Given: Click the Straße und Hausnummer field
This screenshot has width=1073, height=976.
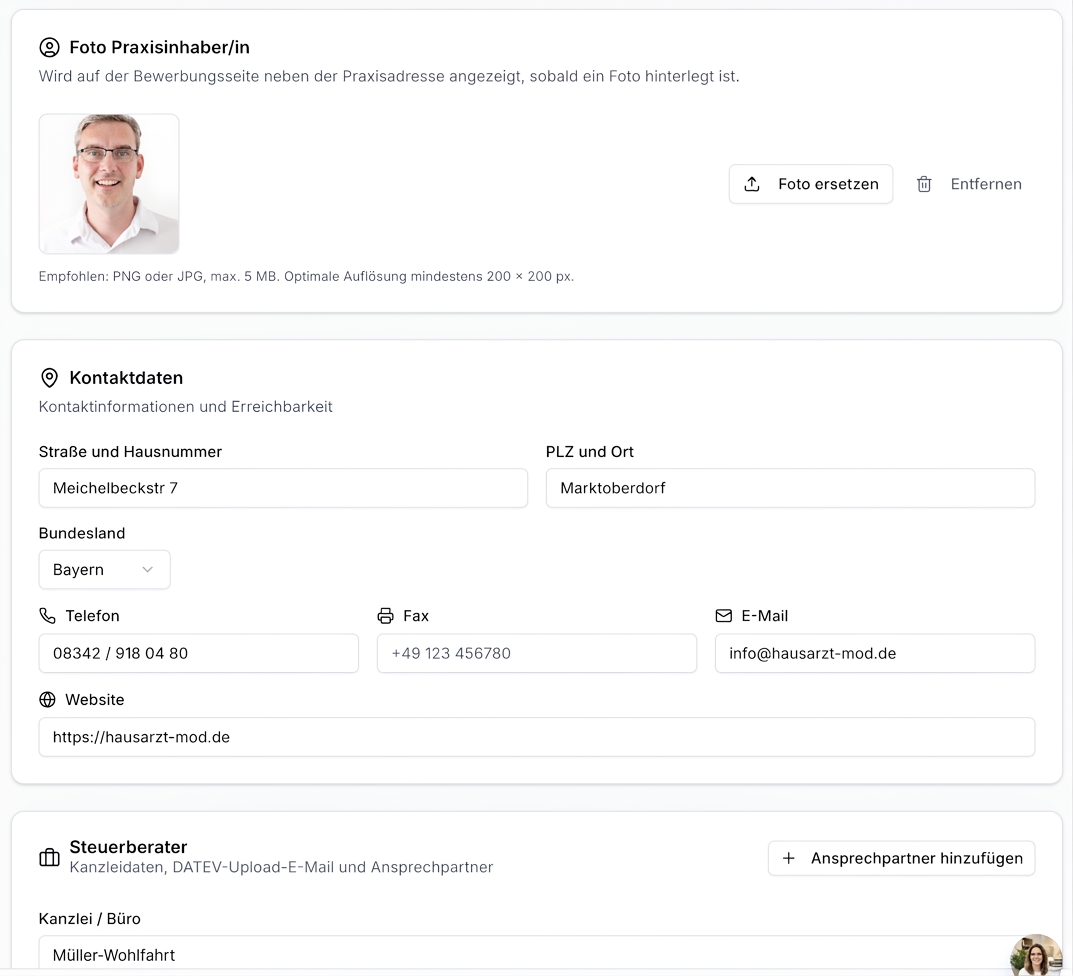Looking at the screenshot, I should 283,488.
